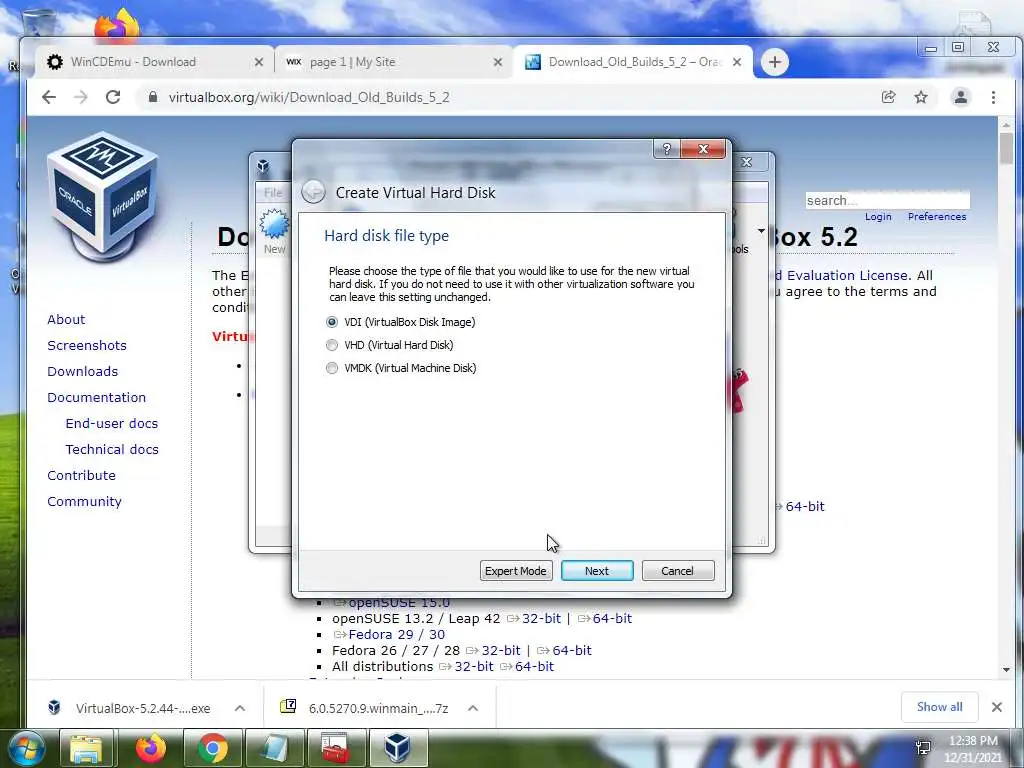Image resolution: width=1024 pixels, height=768 pixels.
Task: Open Technical docs link
Action: point(112,449)
